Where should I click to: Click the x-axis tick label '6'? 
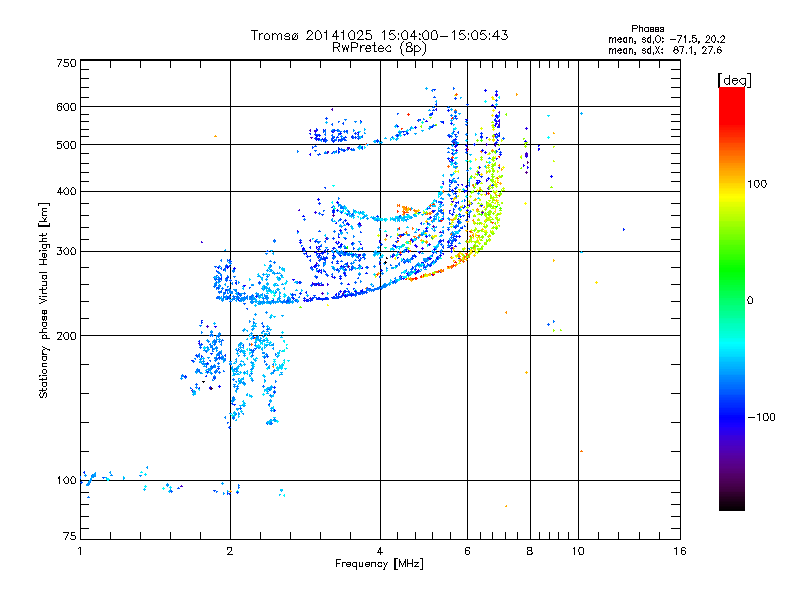pos(467,551)
